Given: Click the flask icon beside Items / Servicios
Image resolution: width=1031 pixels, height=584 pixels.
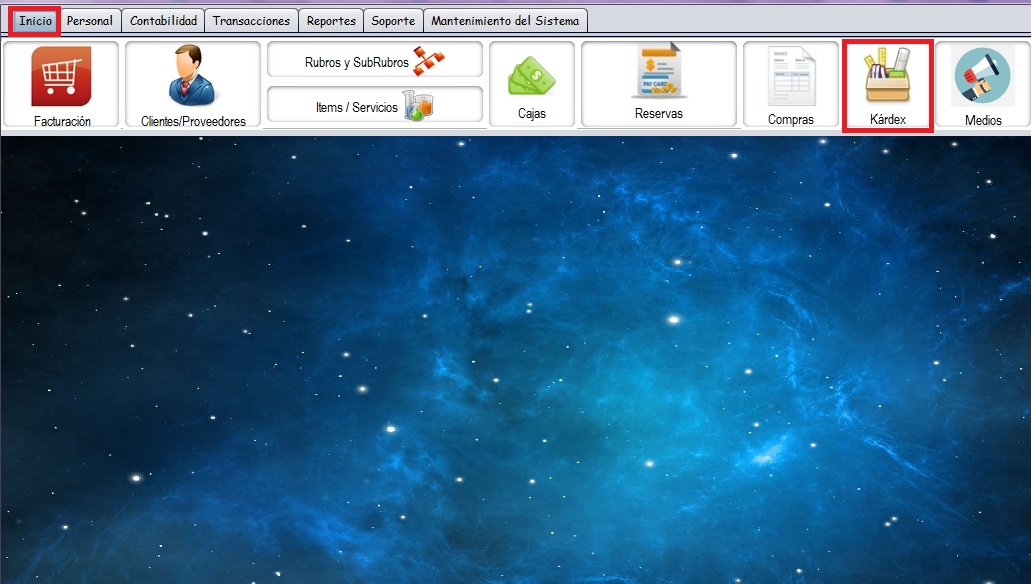Looking at the screenshot, I should 417,106.
